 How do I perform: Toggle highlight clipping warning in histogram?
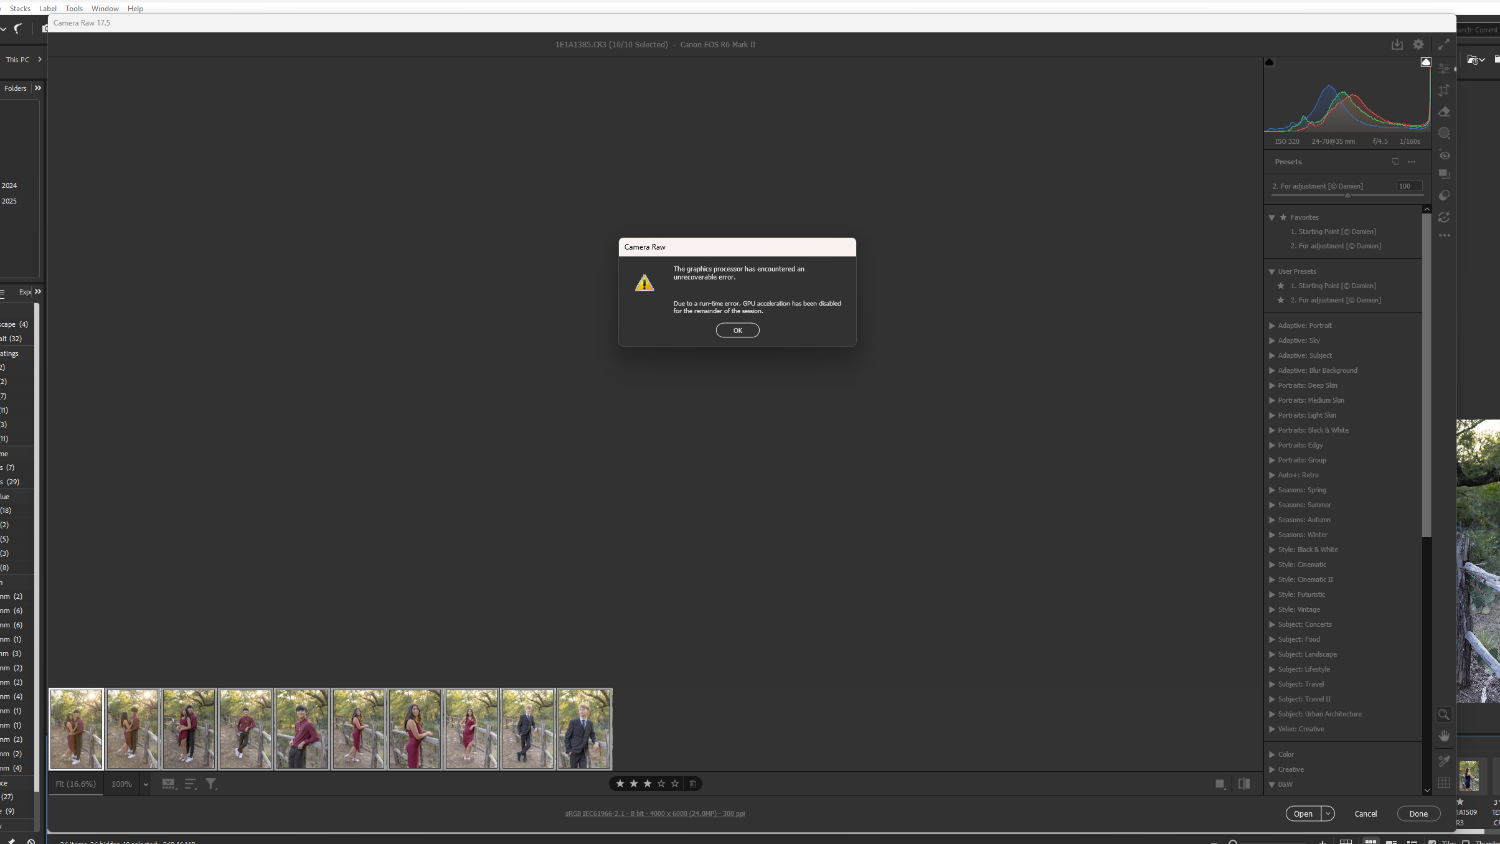coord(1426,62)
